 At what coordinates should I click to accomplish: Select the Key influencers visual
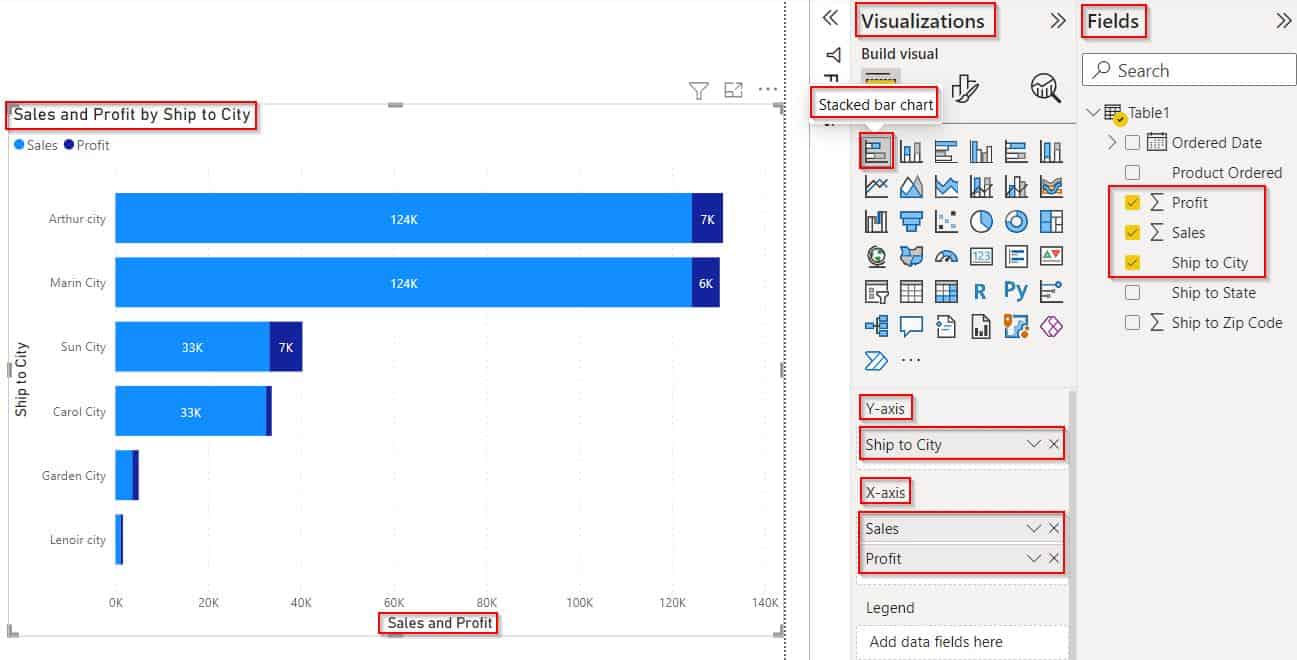[1051, 291]
